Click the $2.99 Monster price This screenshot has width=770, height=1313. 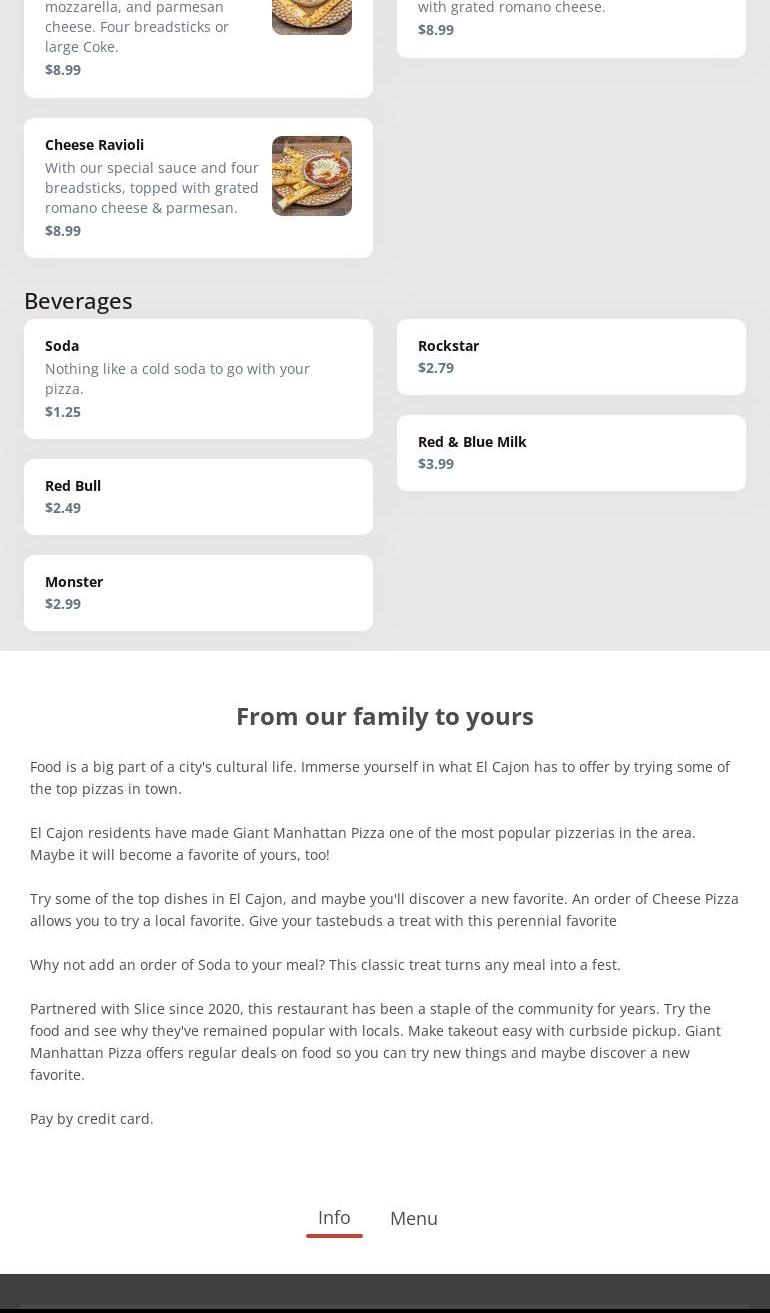(x=63, y=604)
